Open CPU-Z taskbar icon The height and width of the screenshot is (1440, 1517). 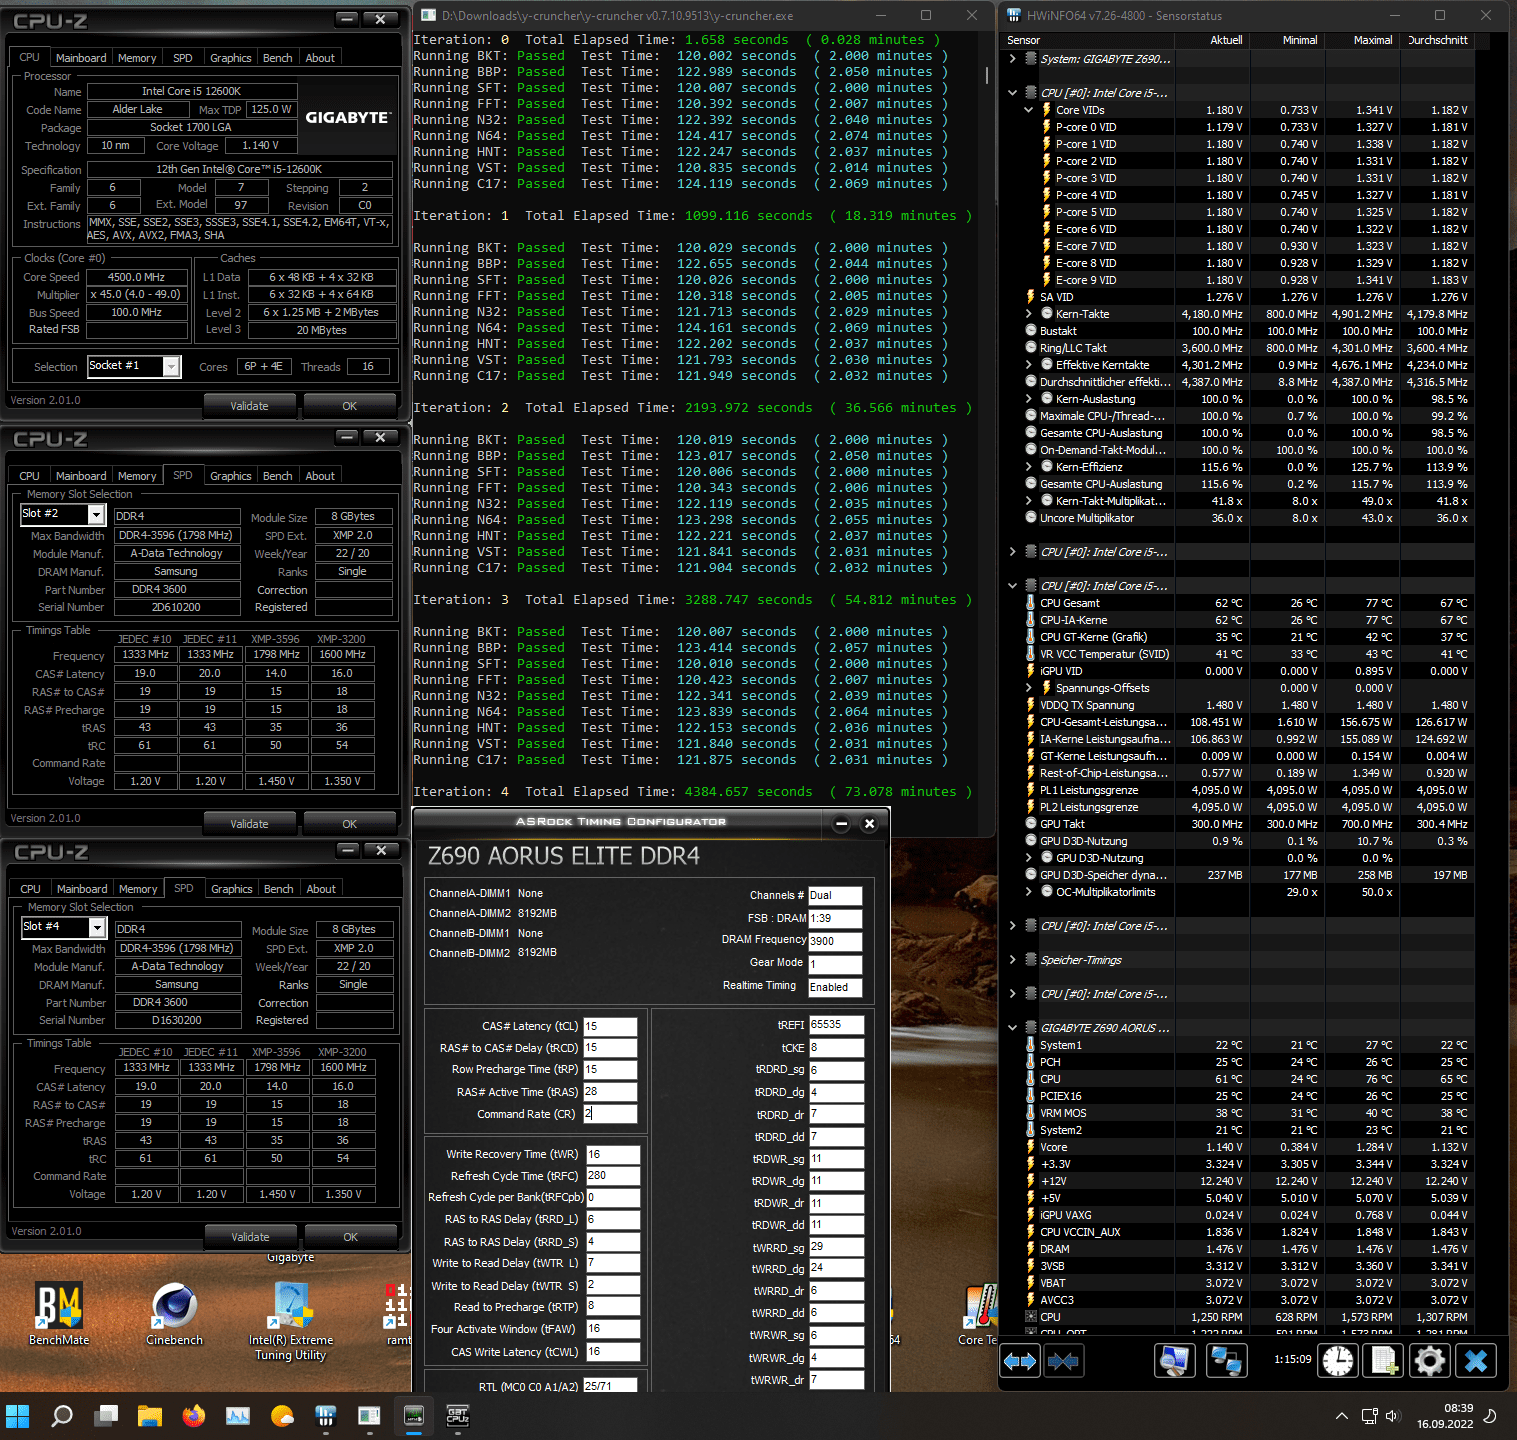tap(457, 1416)
